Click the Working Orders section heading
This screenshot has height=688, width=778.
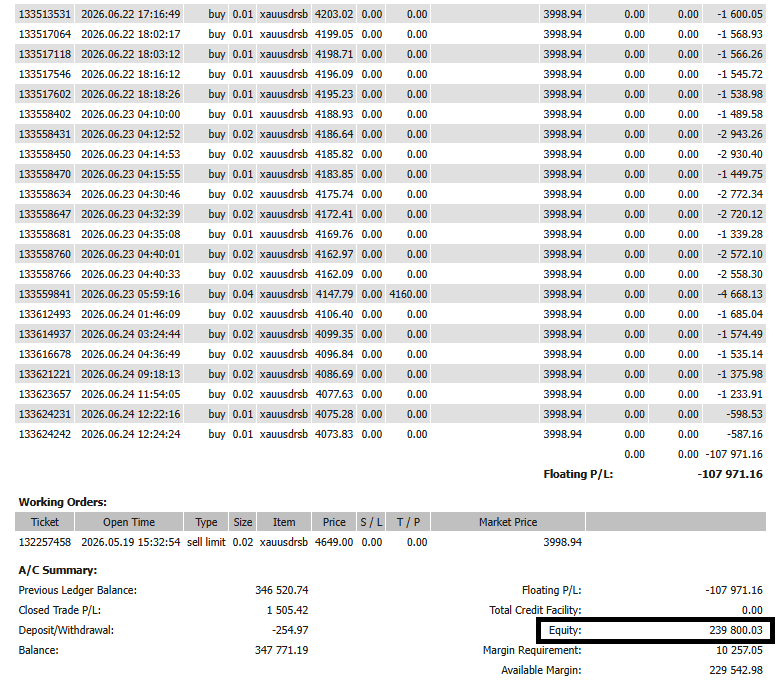[x=63, y=502]
